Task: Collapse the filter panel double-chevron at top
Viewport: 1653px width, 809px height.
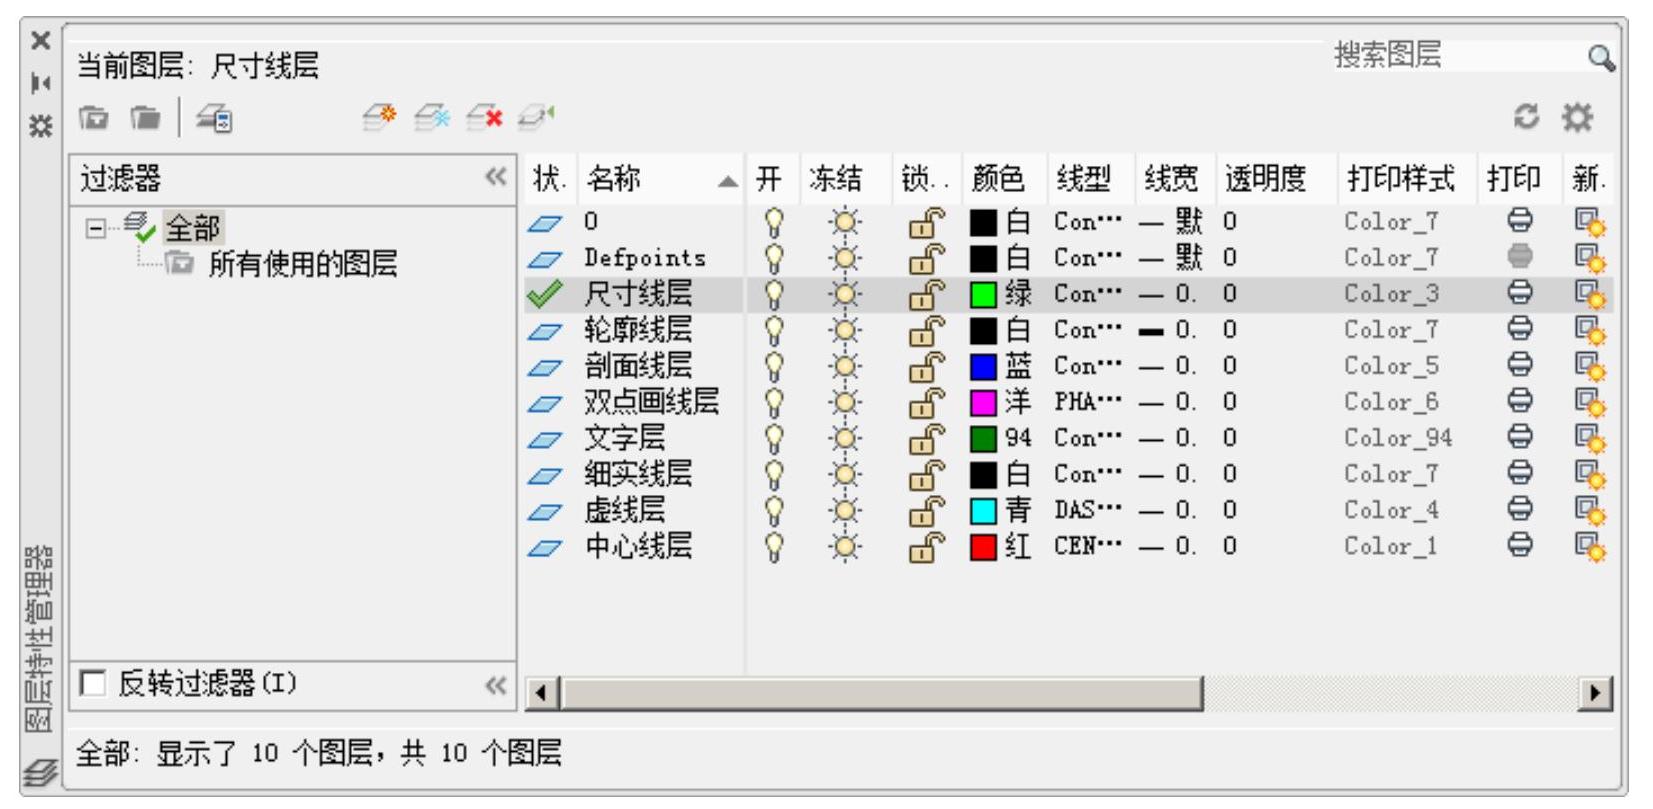Action: (x=496, y=177)
